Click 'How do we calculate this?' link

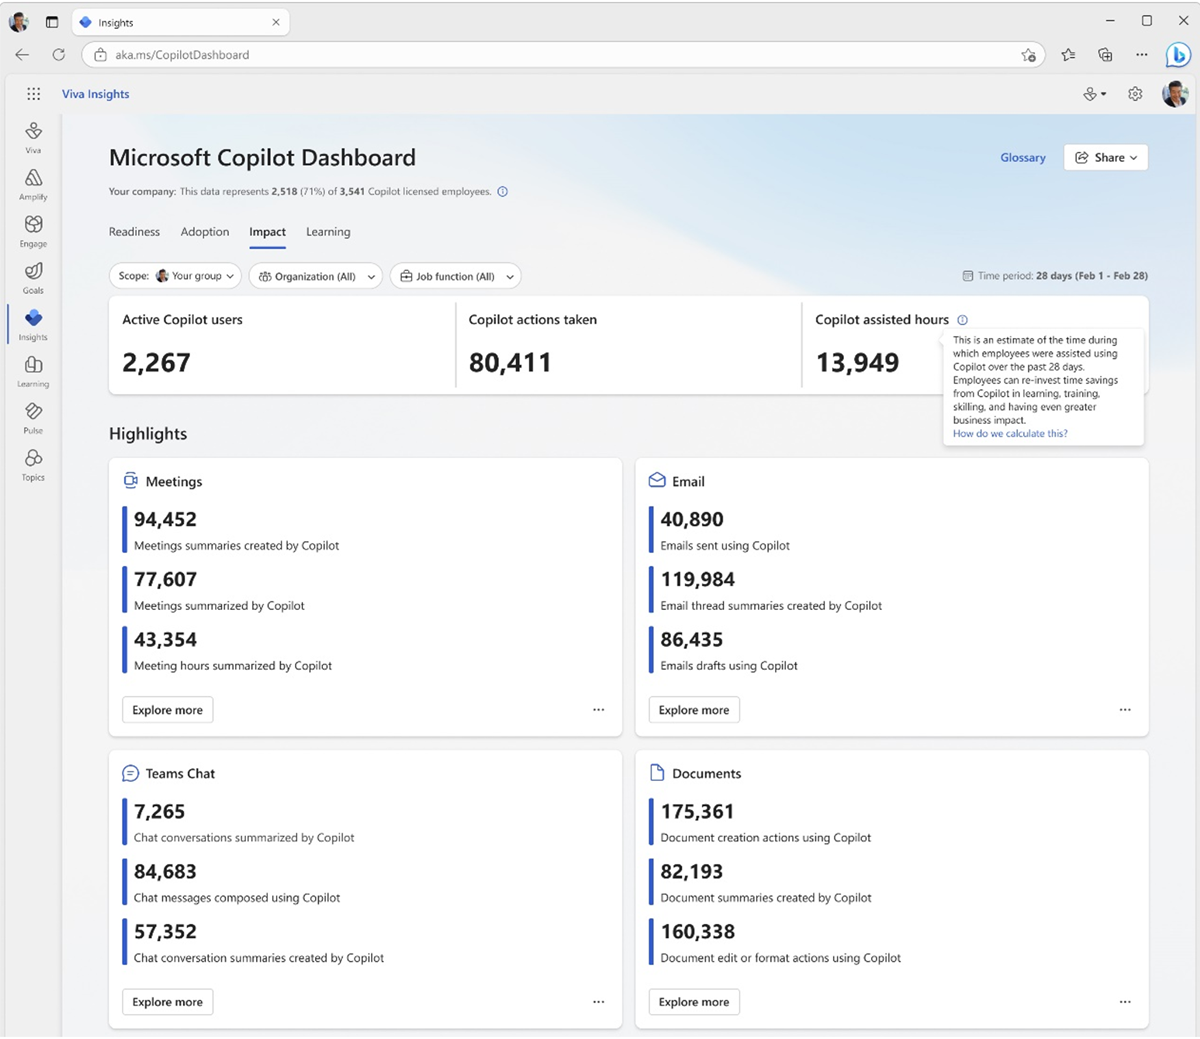(x=1010, y=434)
